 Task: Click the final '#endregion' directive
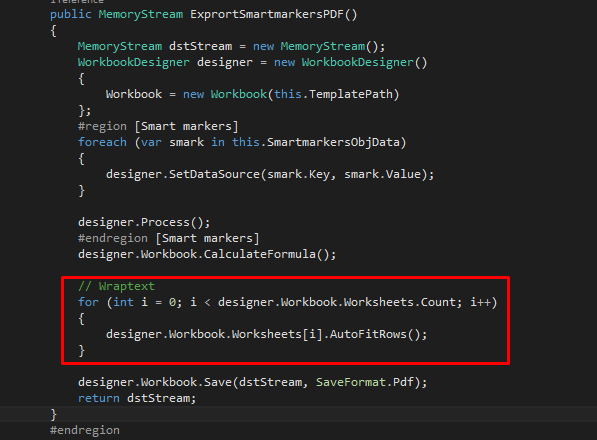coord(85,430)
